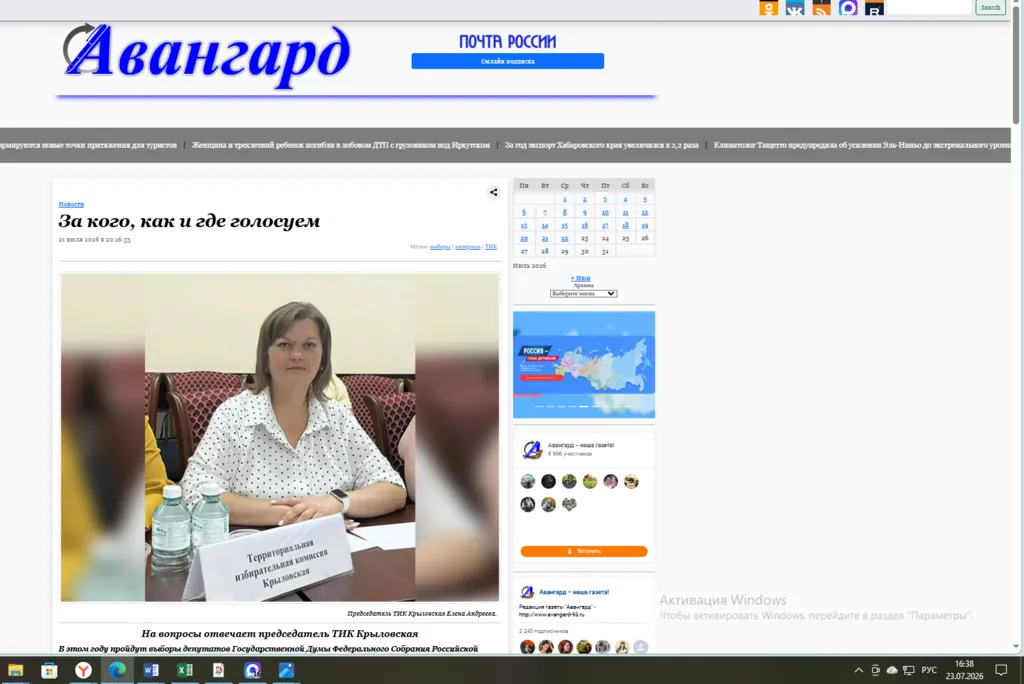Click the site search input field
This screenshot has width=1024, height=684.
point(929,7)
